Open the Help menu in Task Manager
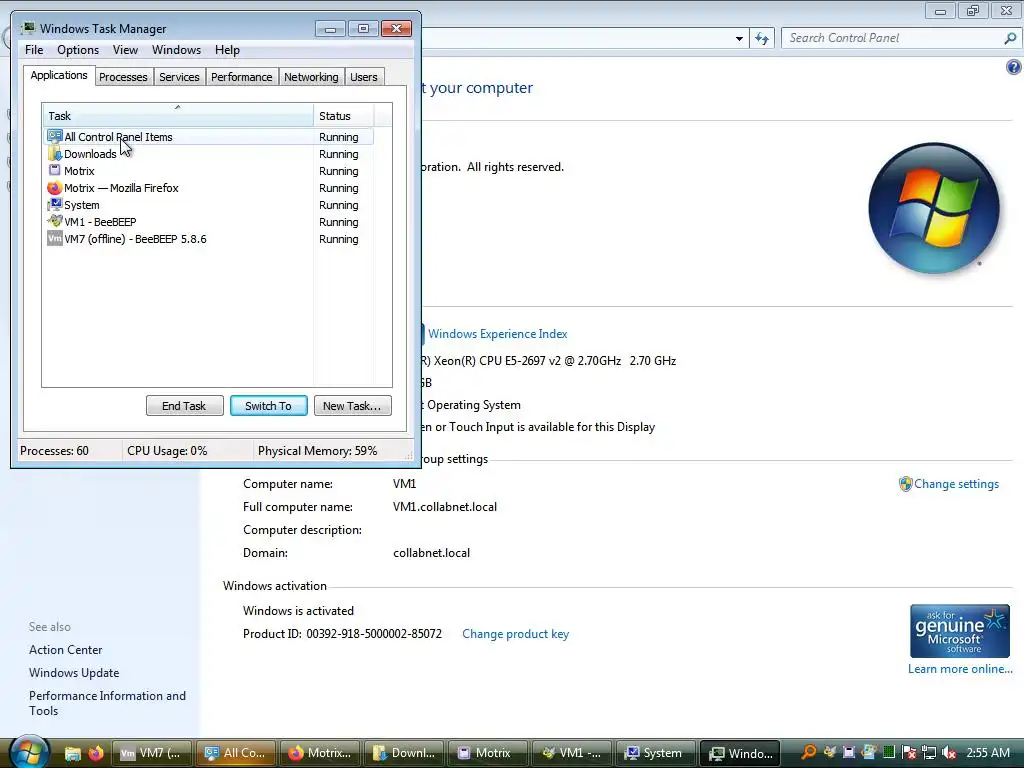 click(227, 50)
